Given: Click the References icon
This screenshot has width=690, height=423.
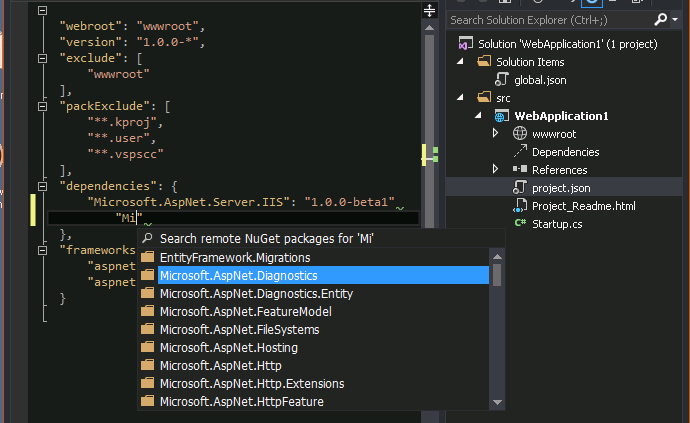Looking at the screenshot, I should coord(520,169).
